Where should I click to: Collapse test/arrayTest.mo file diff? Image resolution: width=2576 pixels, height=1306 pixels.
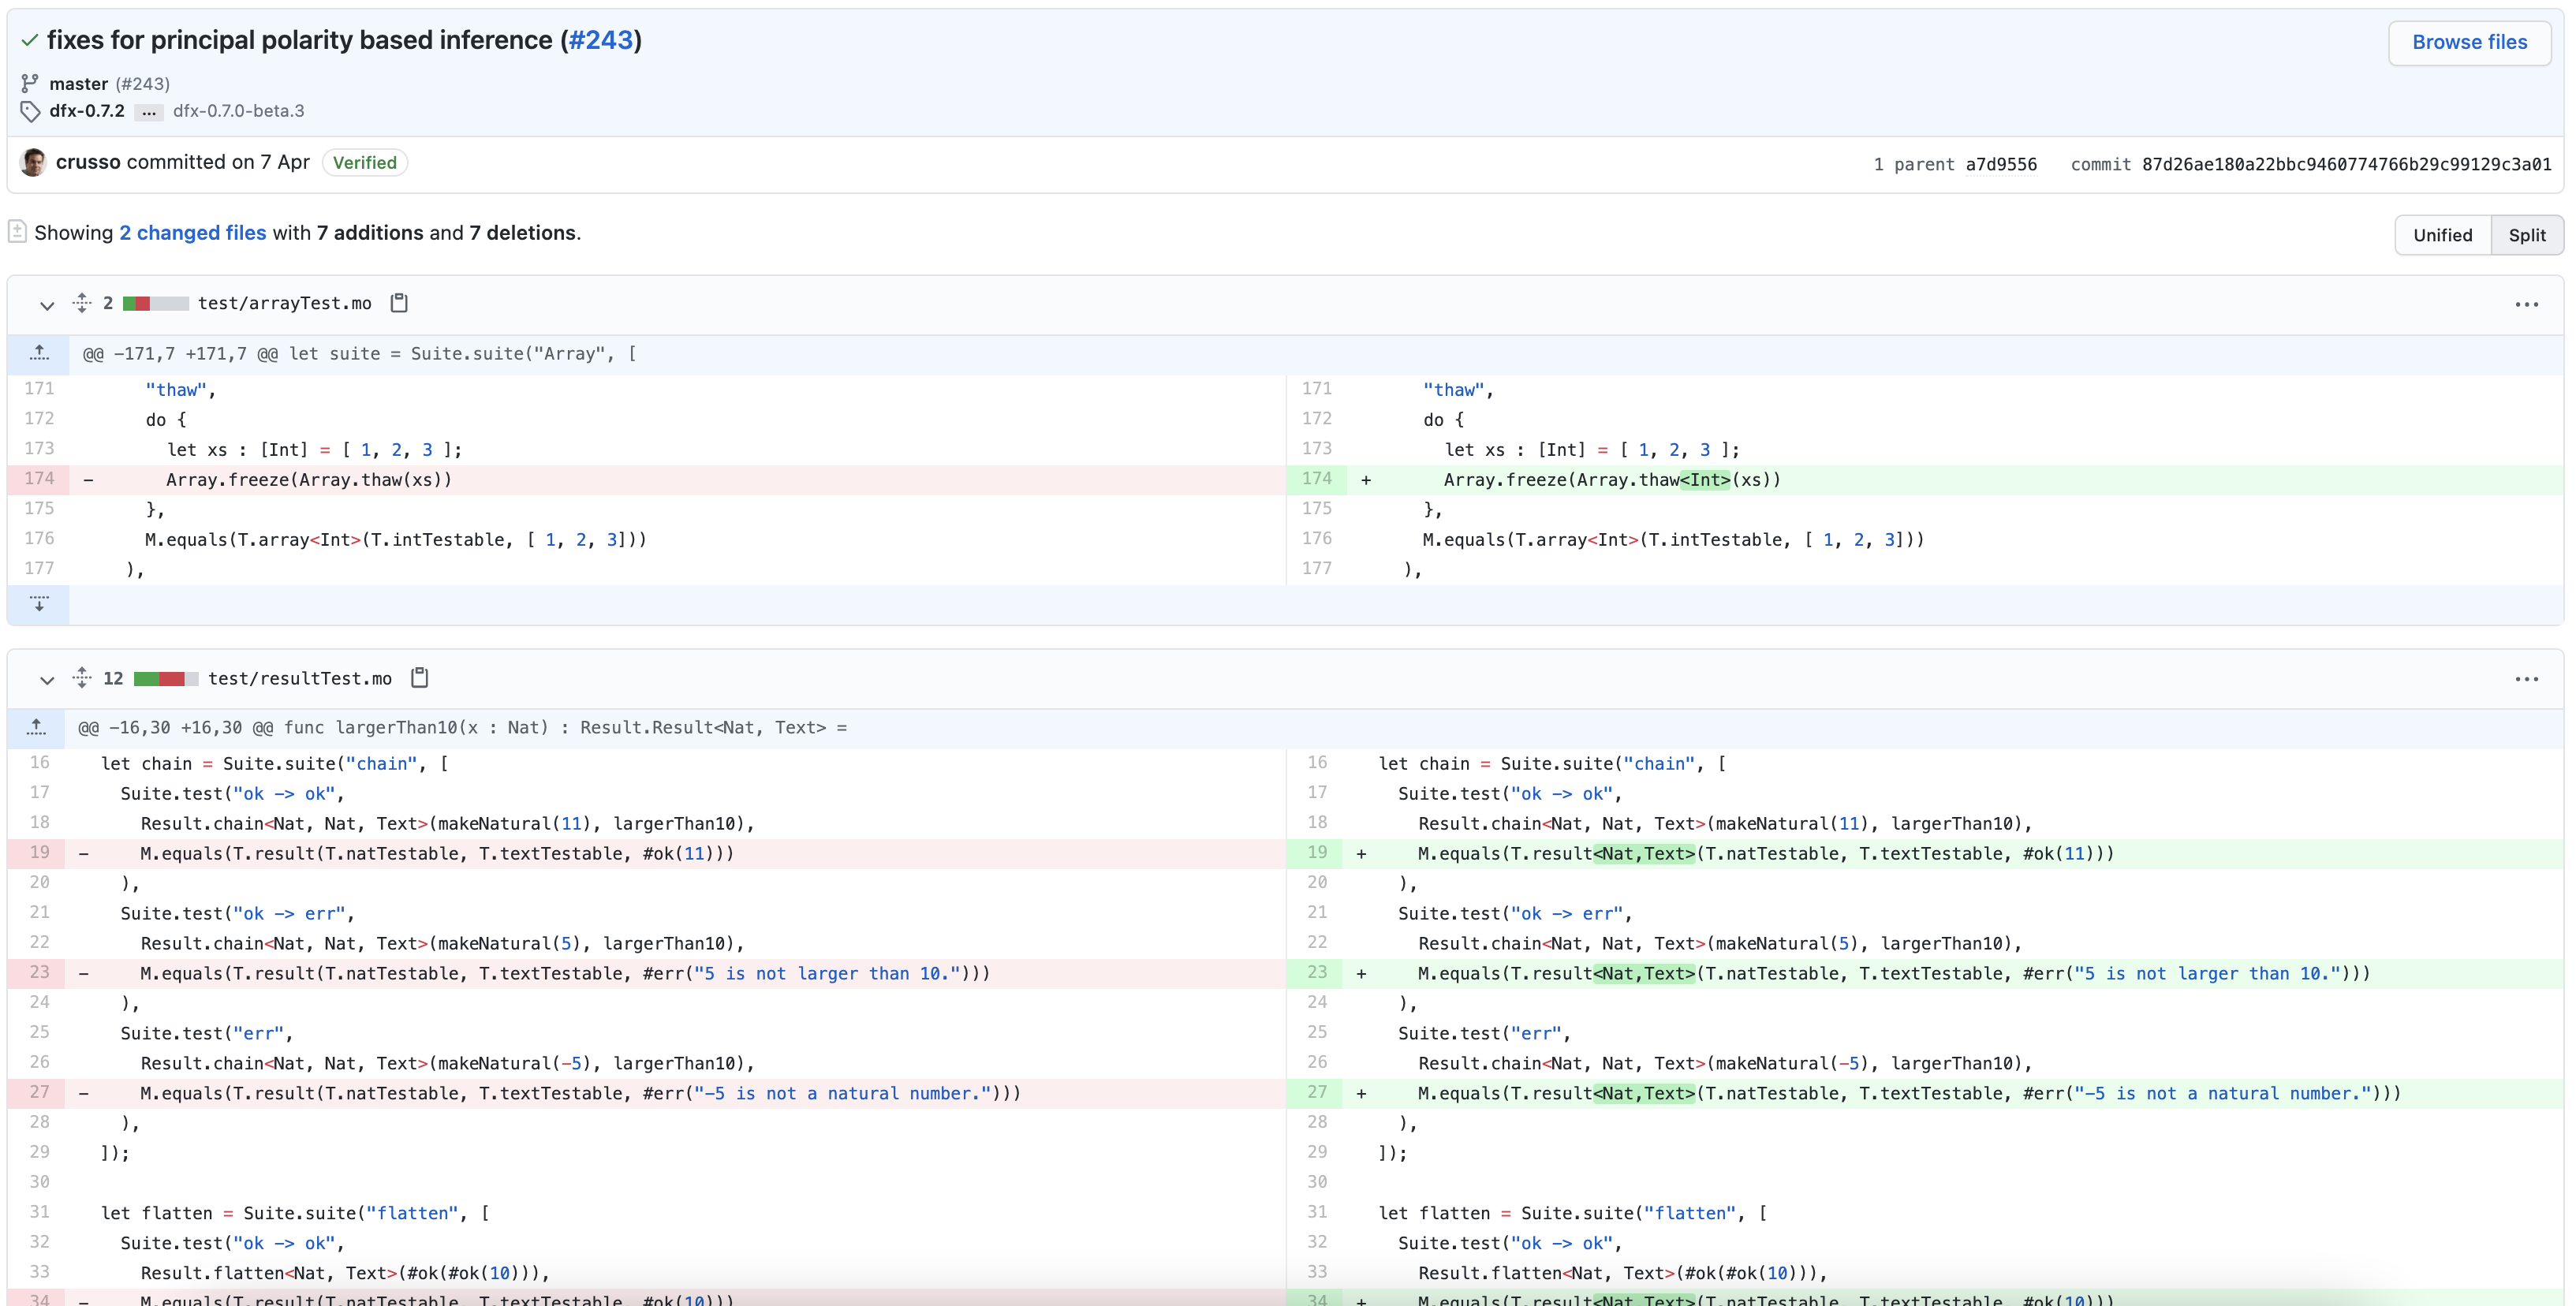pyautogui.click(x=46, y=304)
